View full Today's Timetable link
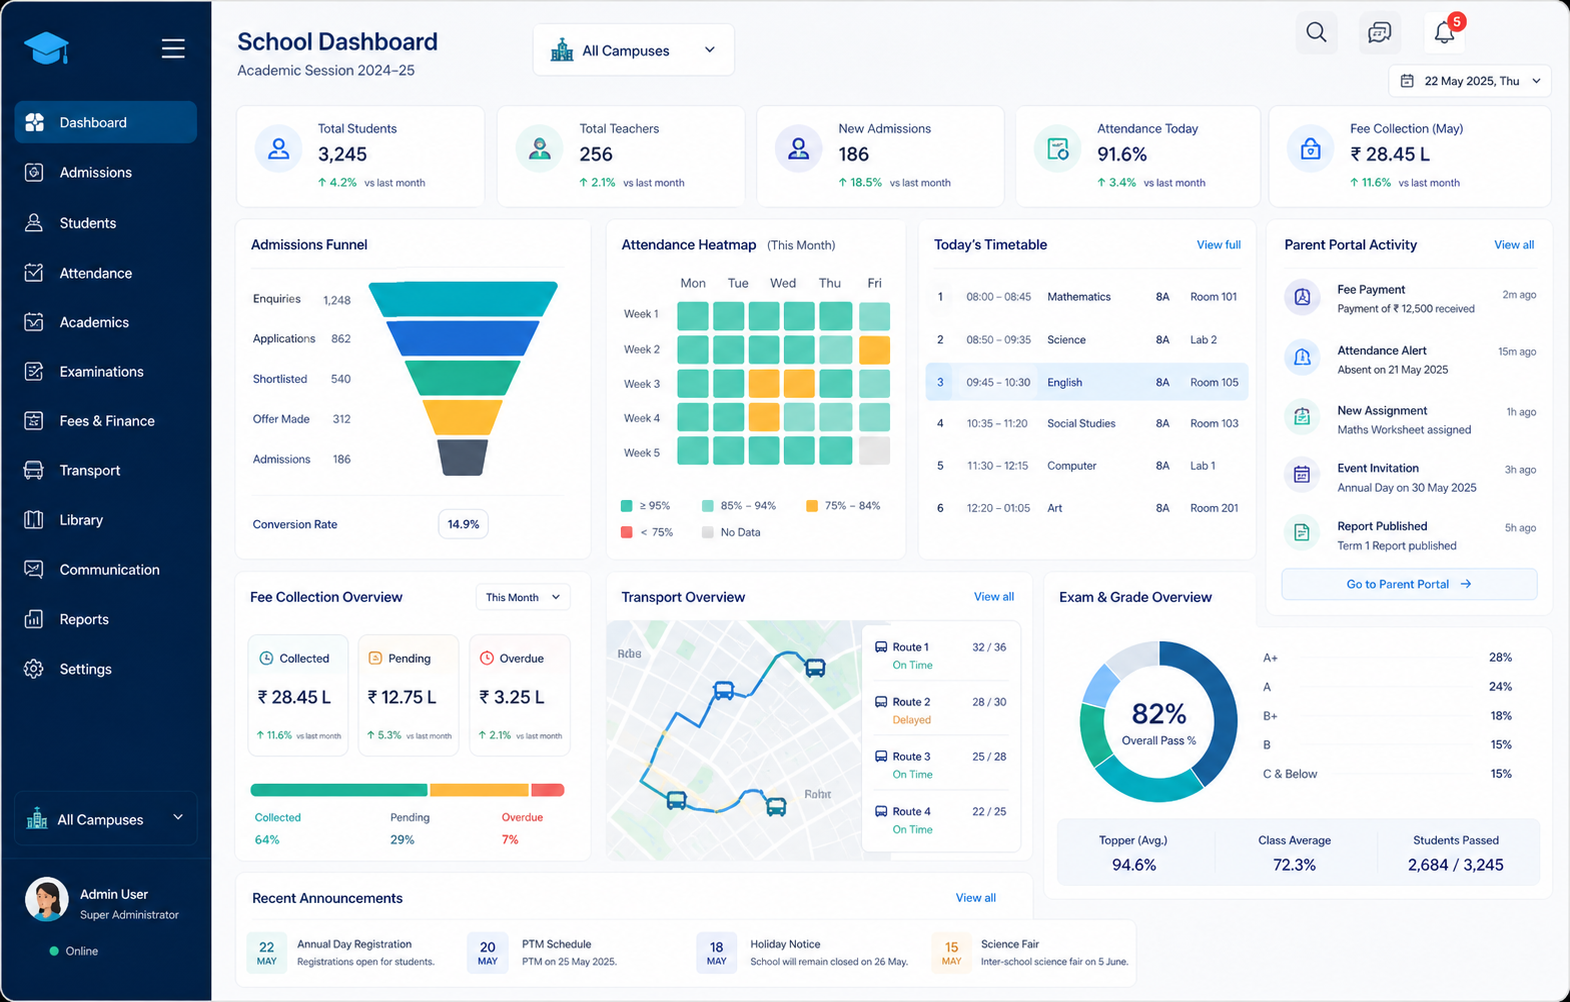The image size is (1570, 1002). pyautogui.click(x=1218, y=245)
